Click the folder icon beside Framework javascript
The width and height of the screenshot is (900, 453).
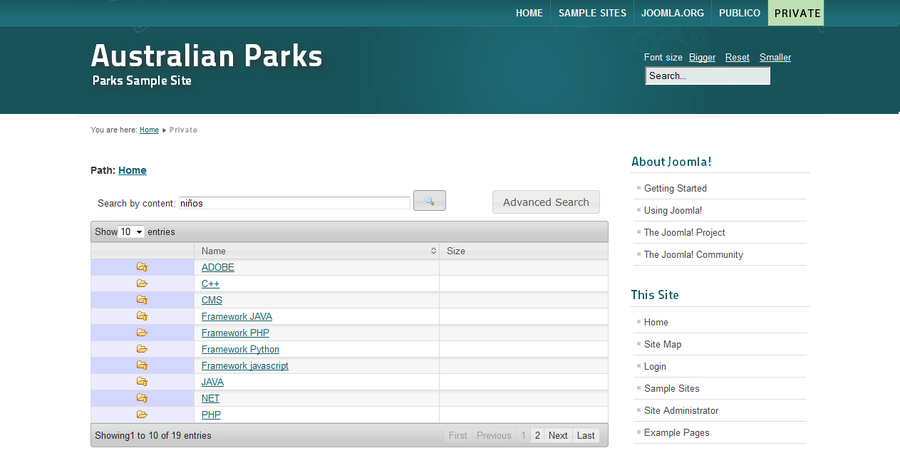pyautogui.click(x=142, y=365)
